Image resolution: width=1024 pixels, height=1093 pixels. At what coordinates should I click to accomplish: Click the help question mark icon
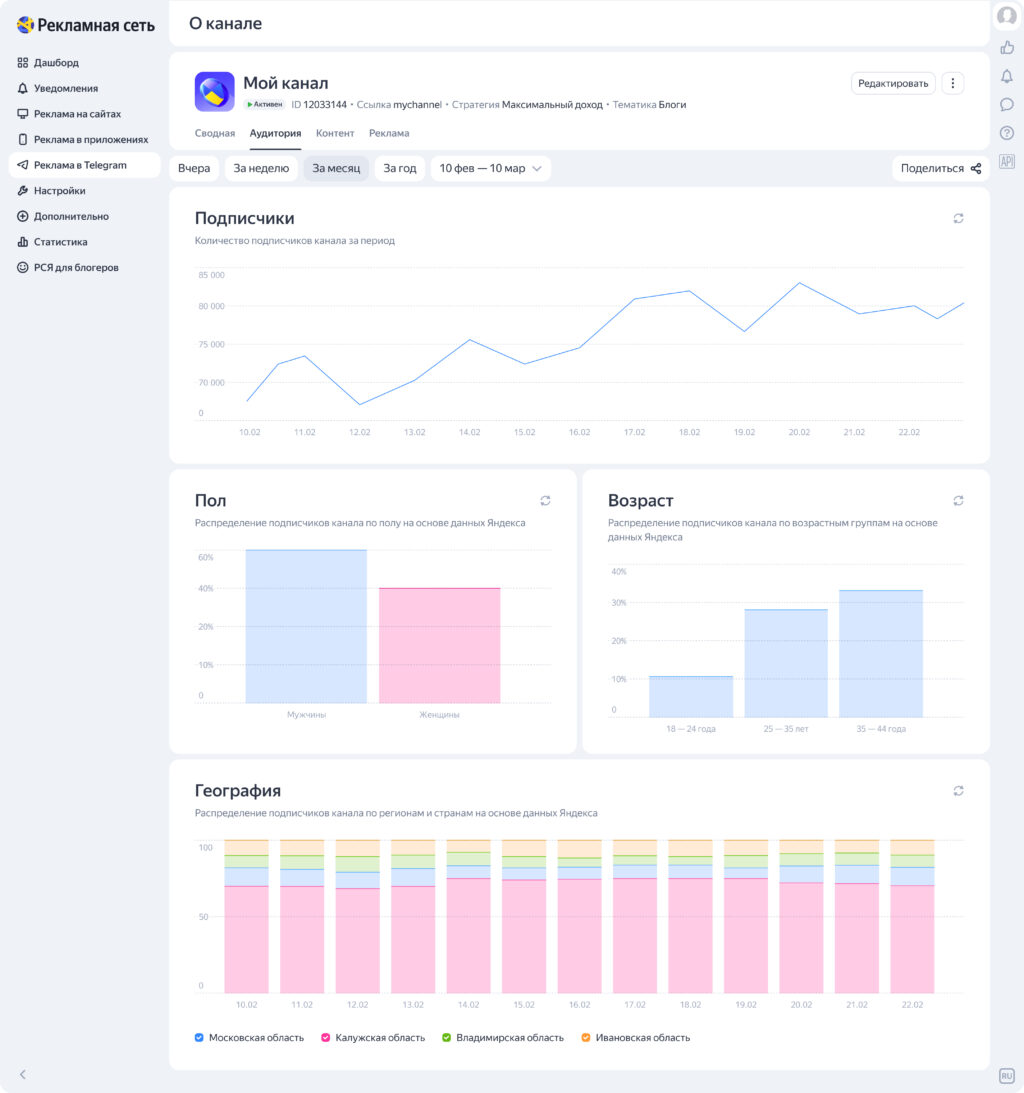(x=1007, y=133)
